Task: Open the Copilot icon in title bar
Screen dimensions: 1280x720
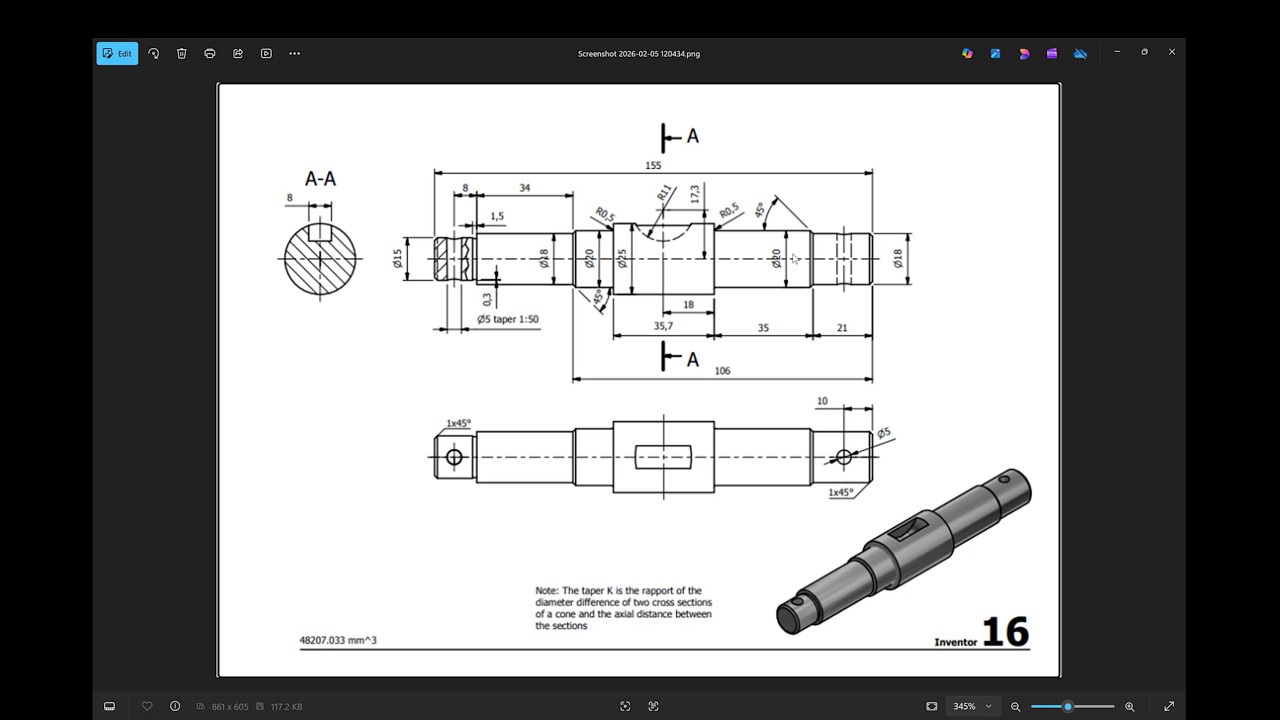Action: 967,53
